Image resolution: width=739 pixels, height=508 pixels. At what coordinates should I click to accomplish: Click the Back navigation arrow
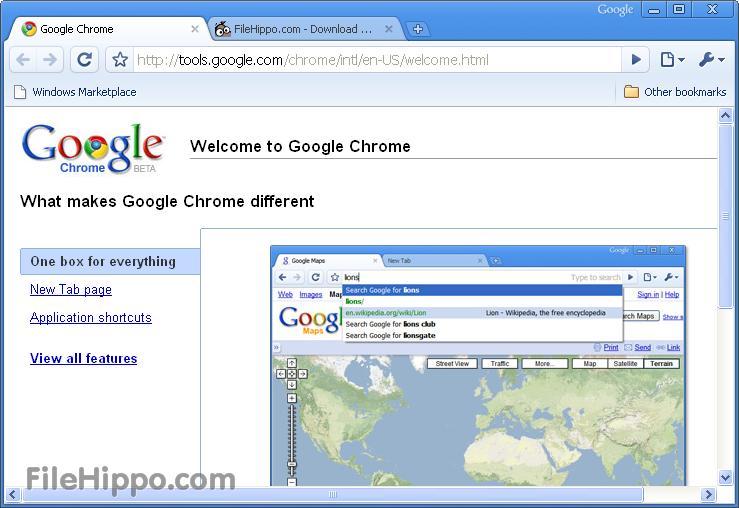[x=24, y=60]
